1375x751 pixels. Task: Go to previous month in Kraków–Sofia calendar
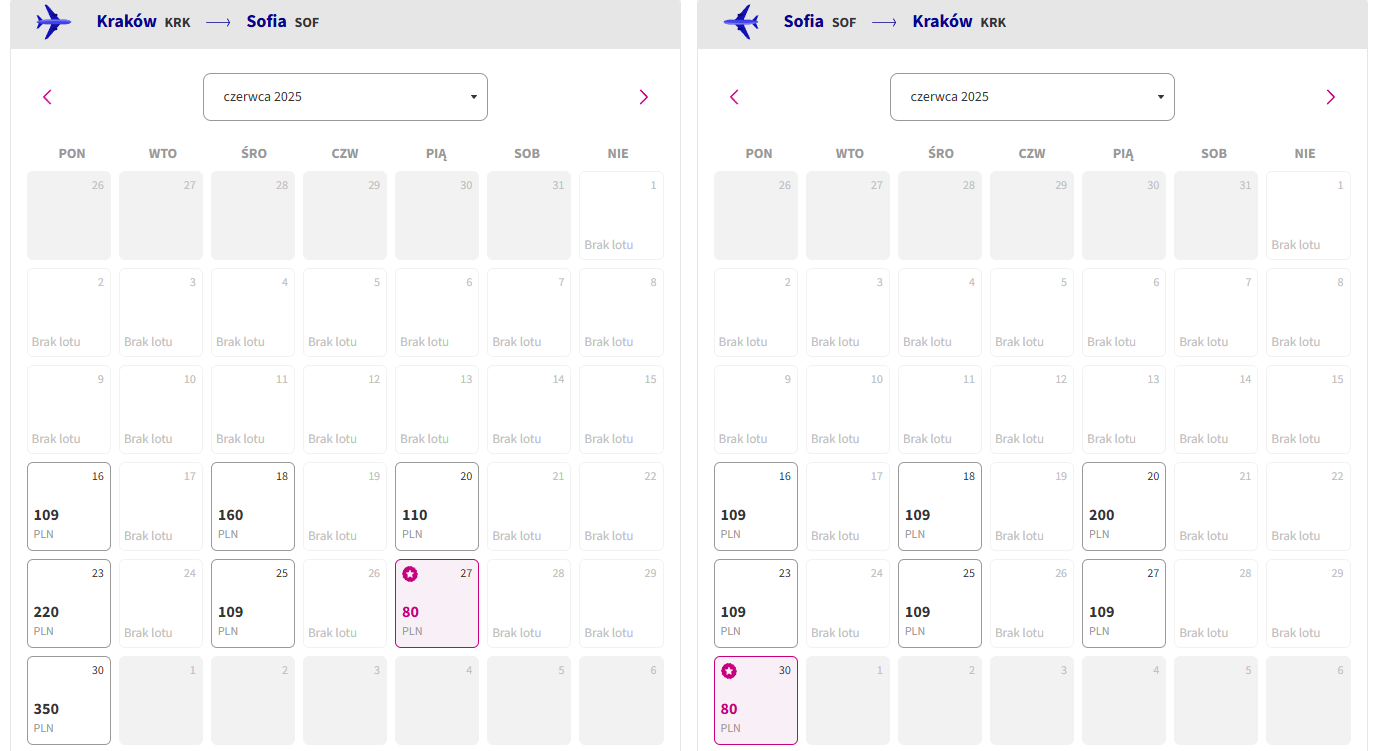click(47, 97)
